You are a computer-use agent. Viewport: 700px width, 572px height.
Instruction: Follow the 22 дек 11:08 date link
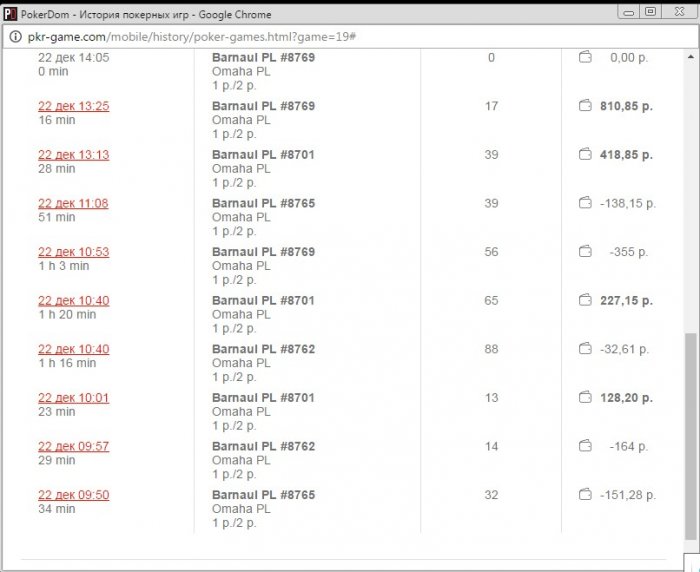pos(73,203)
